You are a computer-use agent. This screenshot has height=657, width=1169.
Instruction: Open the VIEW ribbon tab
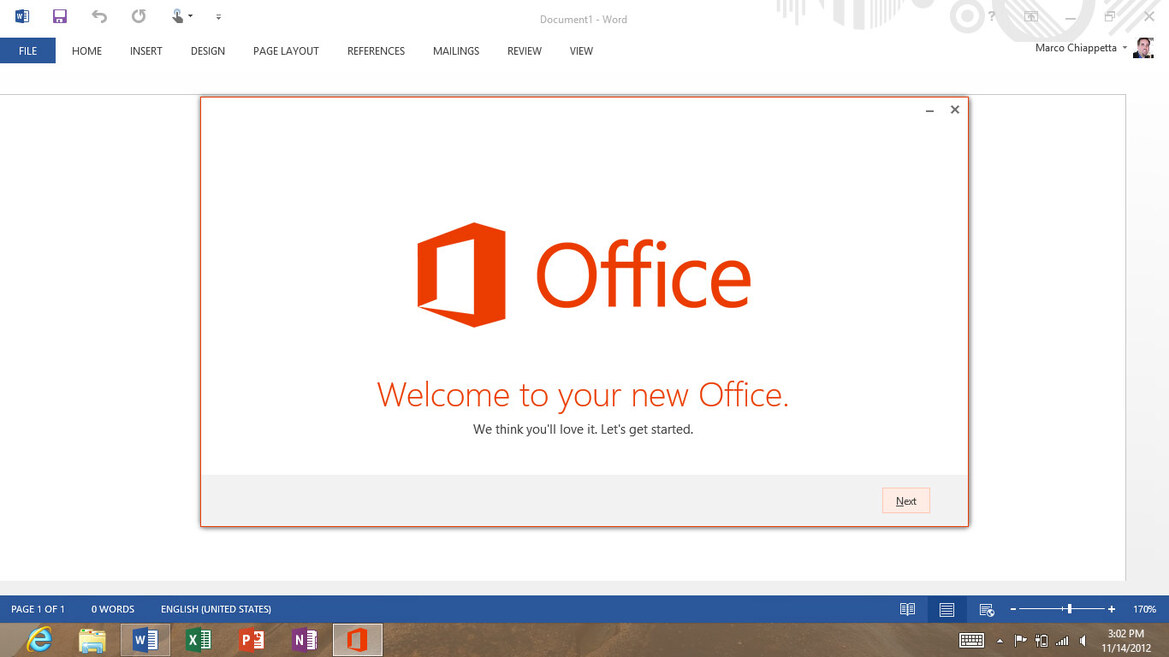581,51
